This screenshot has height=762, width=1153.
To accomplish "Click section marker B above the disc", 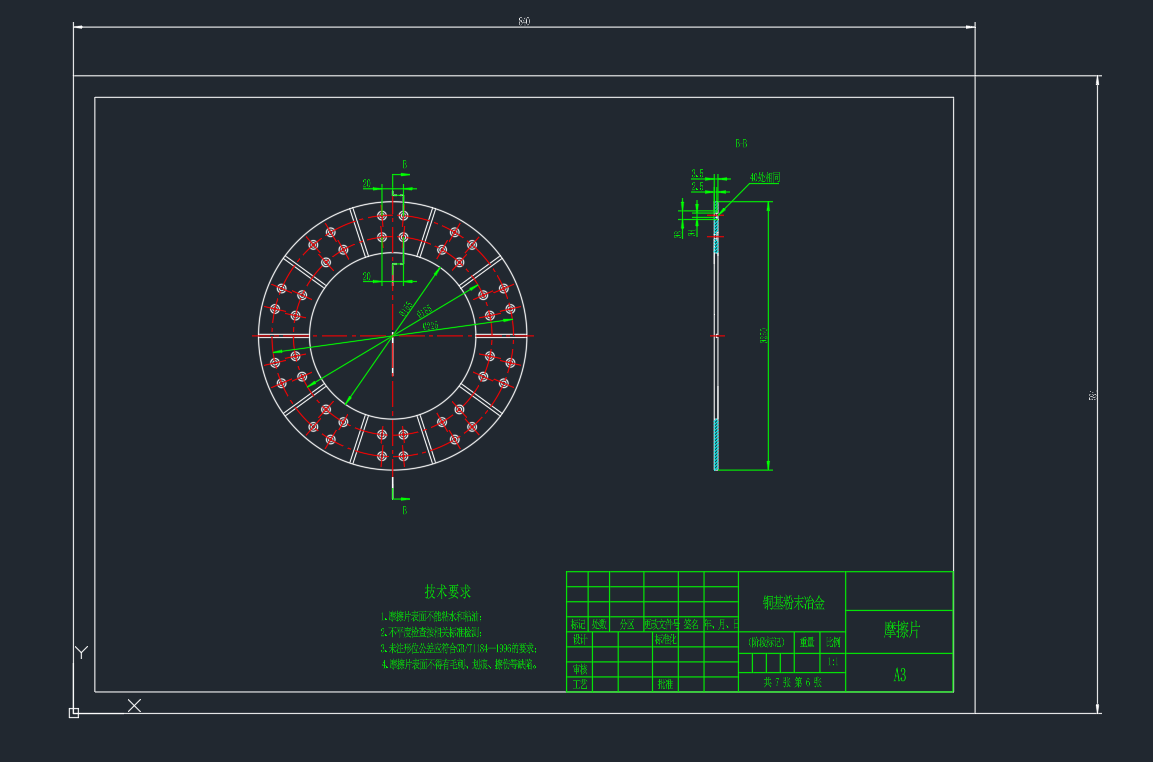I will (404, 165).
